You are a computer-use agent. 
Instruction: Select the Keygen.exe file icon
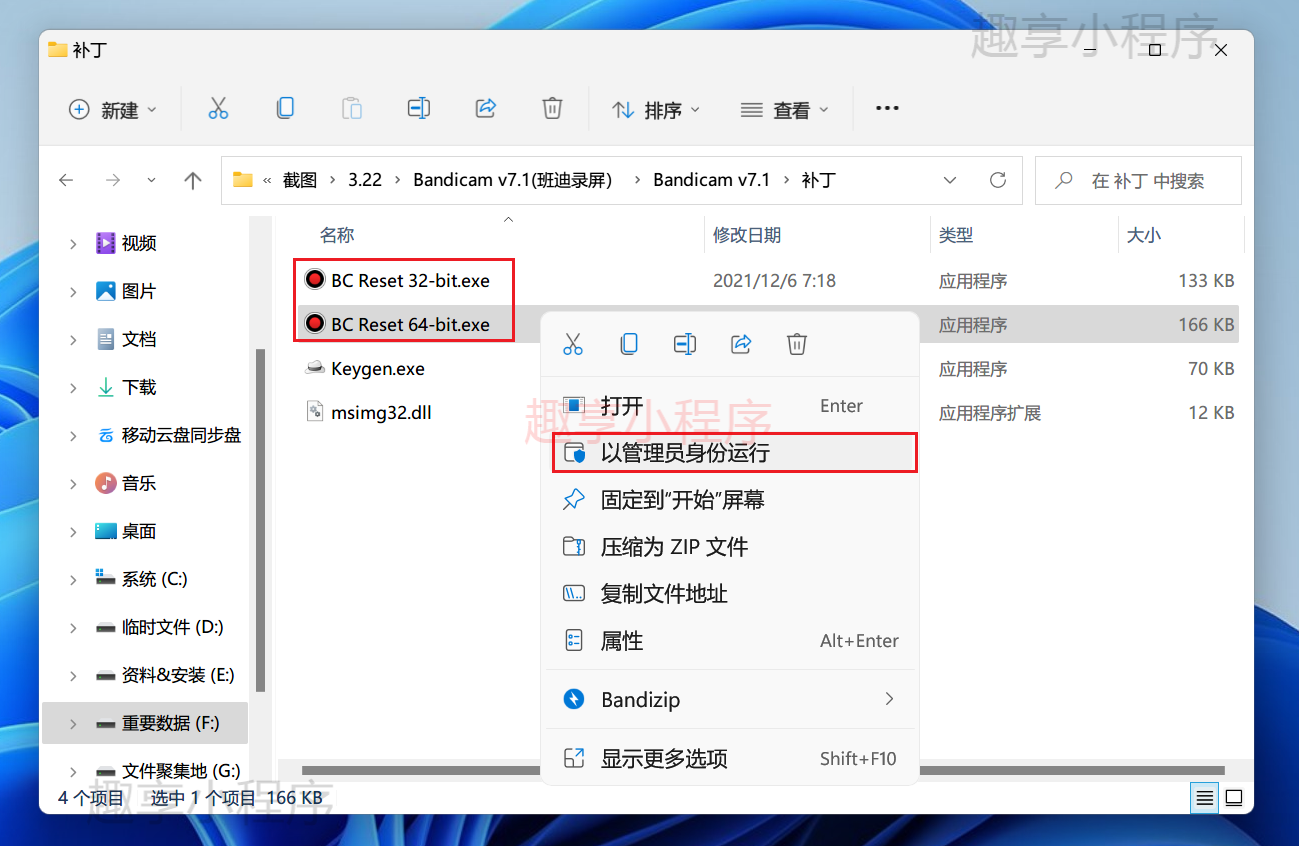tap(315, 368)
